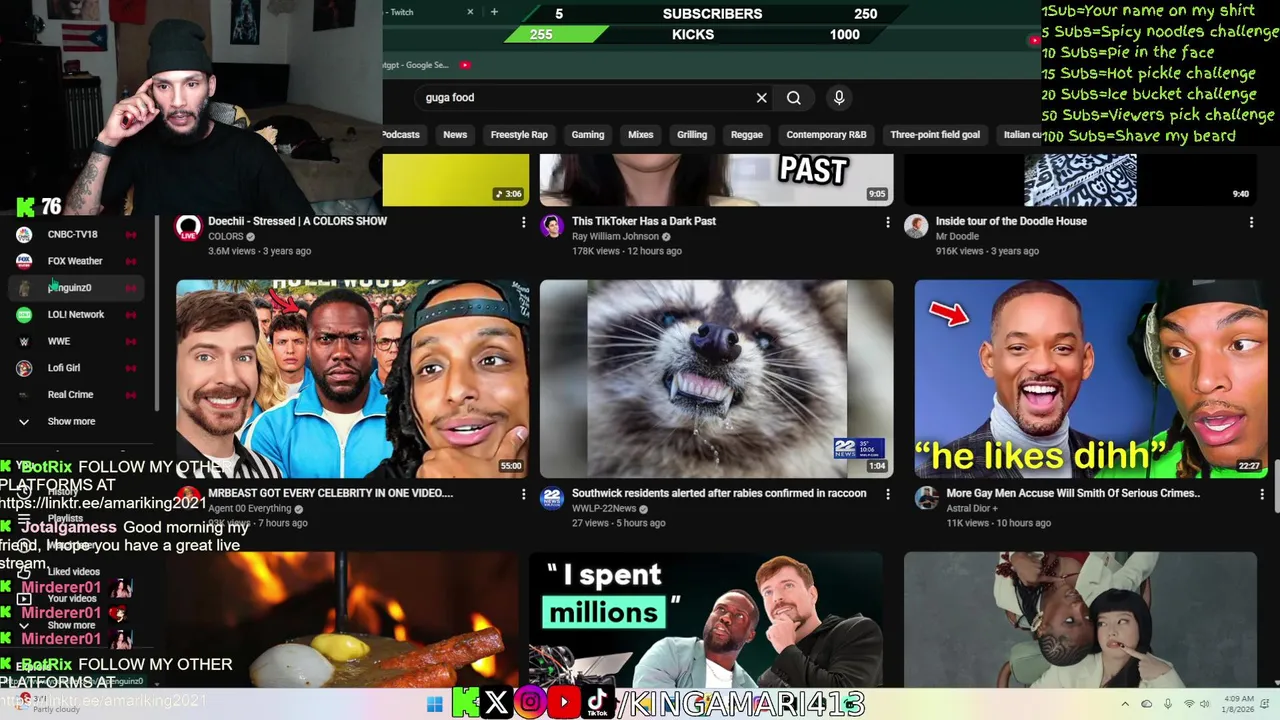Open three-dot menu for MRBEAST celebrity video
1280x720 pixels.
523,494
